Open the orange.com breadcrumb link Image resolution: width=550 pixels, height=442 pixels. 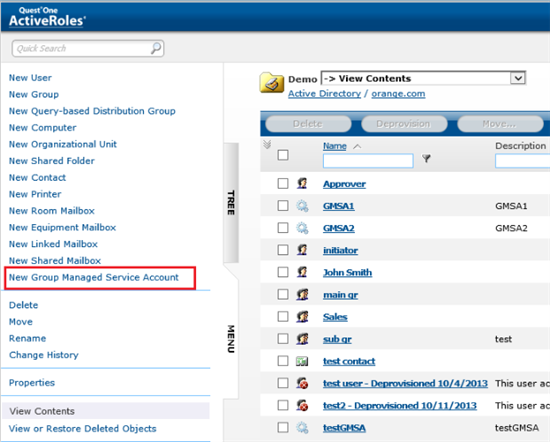coord(398,94)
